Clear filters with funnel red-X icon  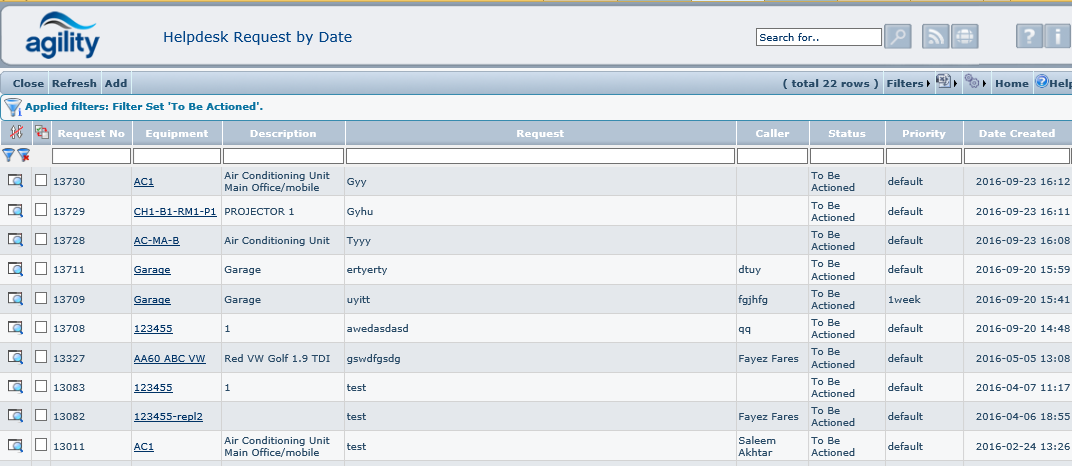[x=23, y=156]
